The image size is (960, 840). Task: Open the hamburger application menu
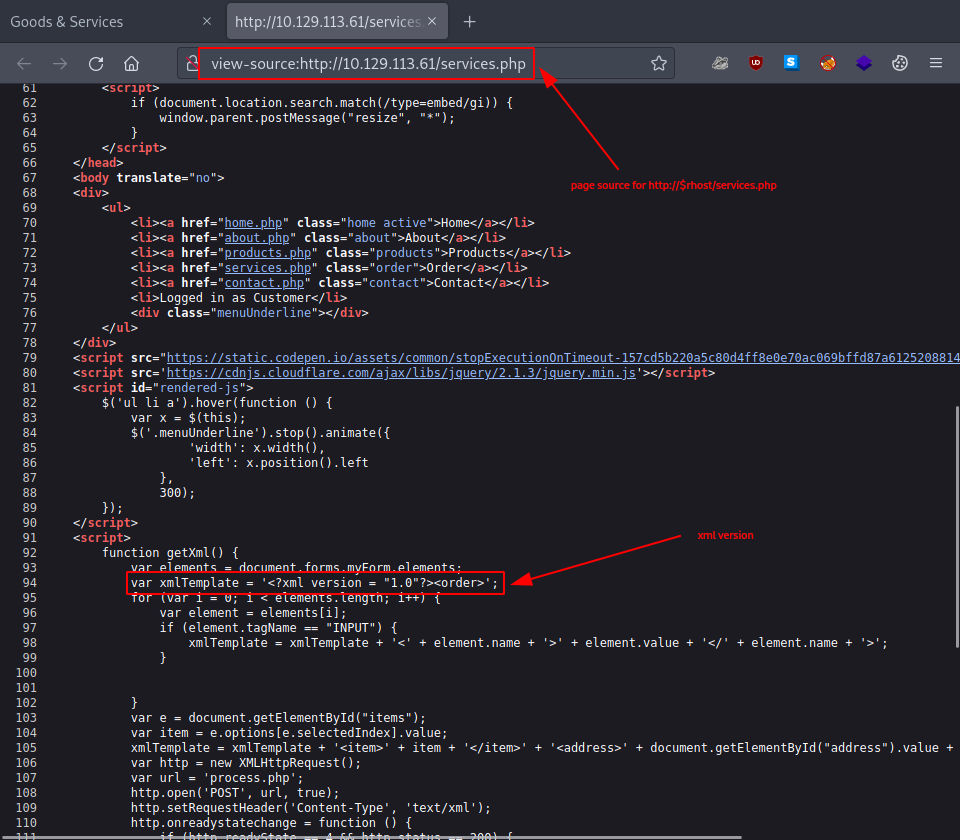(936, 62)
